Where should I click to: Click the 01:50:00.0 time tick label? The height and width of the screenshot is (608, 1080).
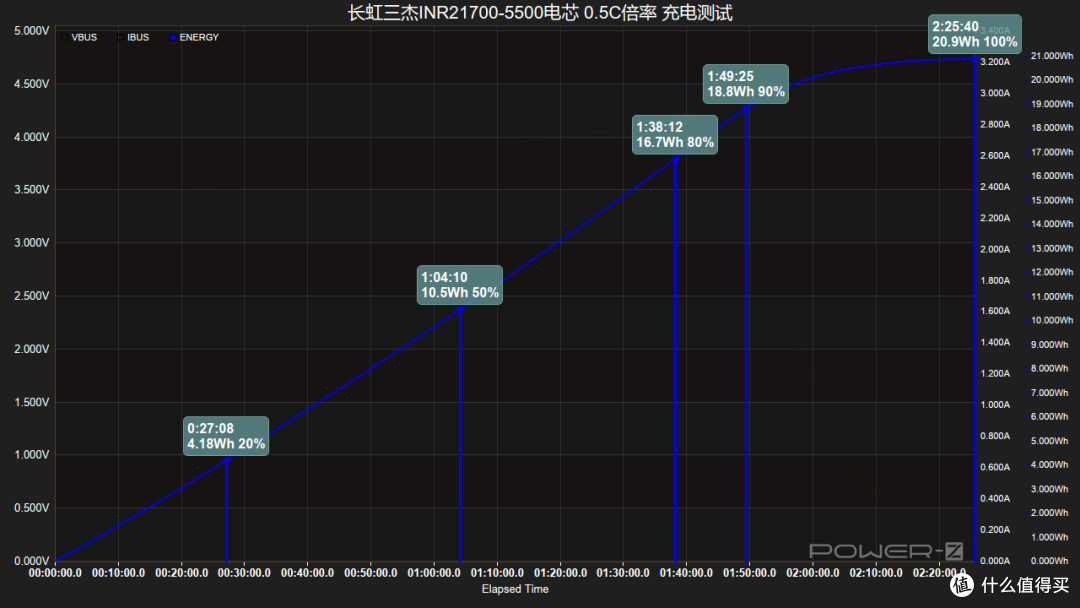click(749, 573)
